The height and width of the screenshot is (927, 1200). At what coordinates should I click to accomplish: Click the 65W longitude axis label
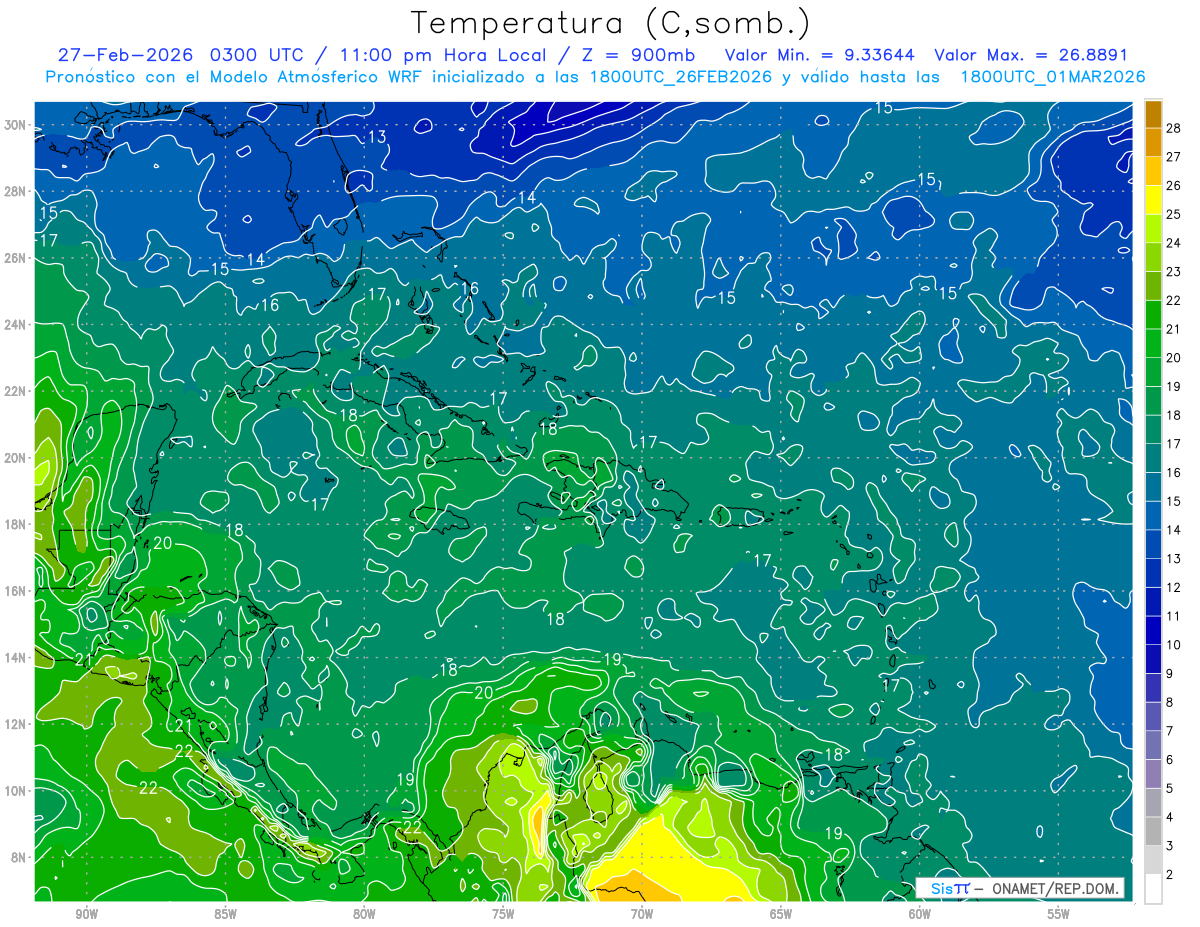tap(781, 913)
